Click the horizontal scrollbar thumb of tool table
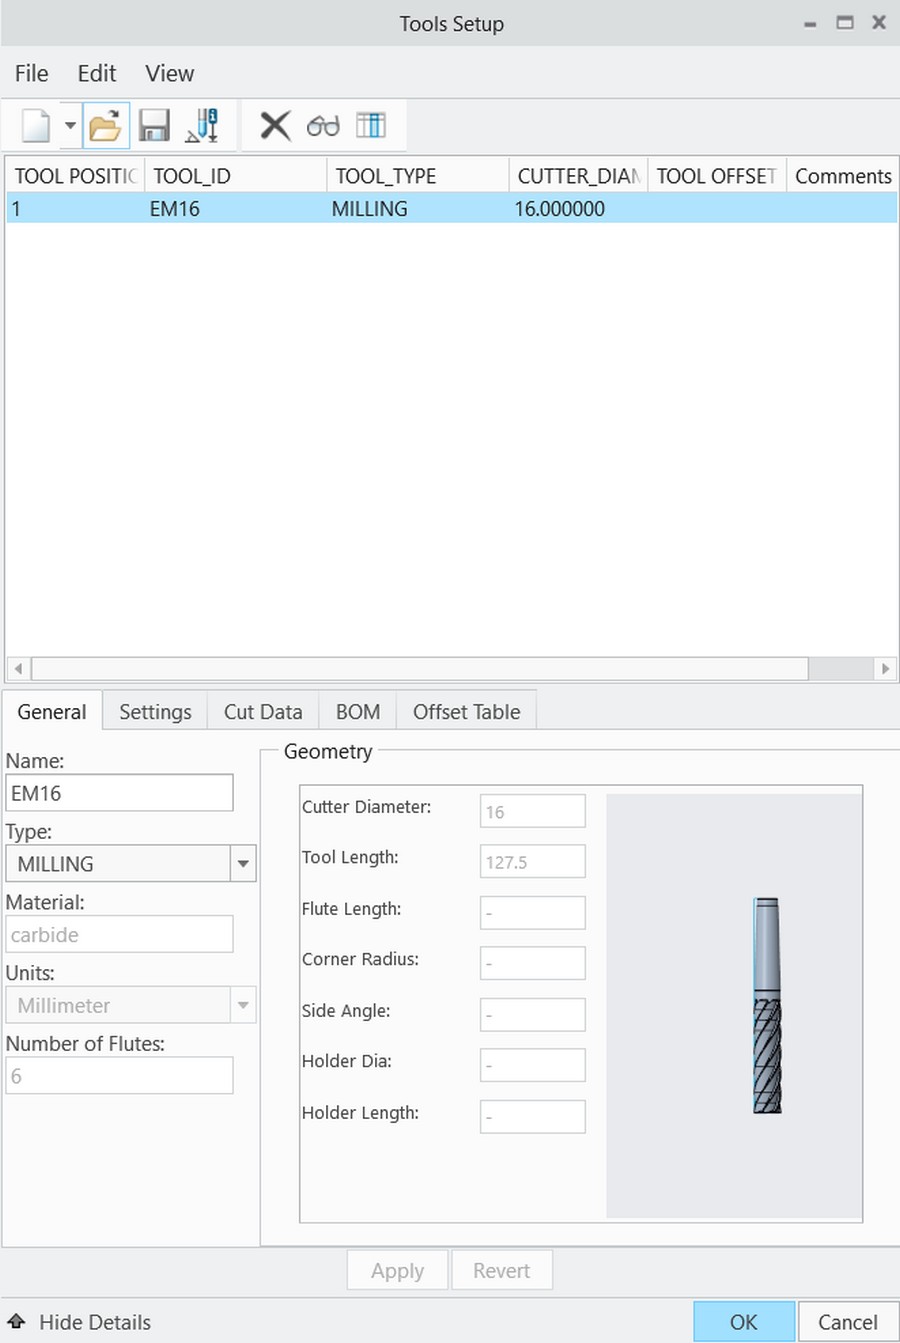Viewport: 900px width, 1343px height. tap(420, 668)
